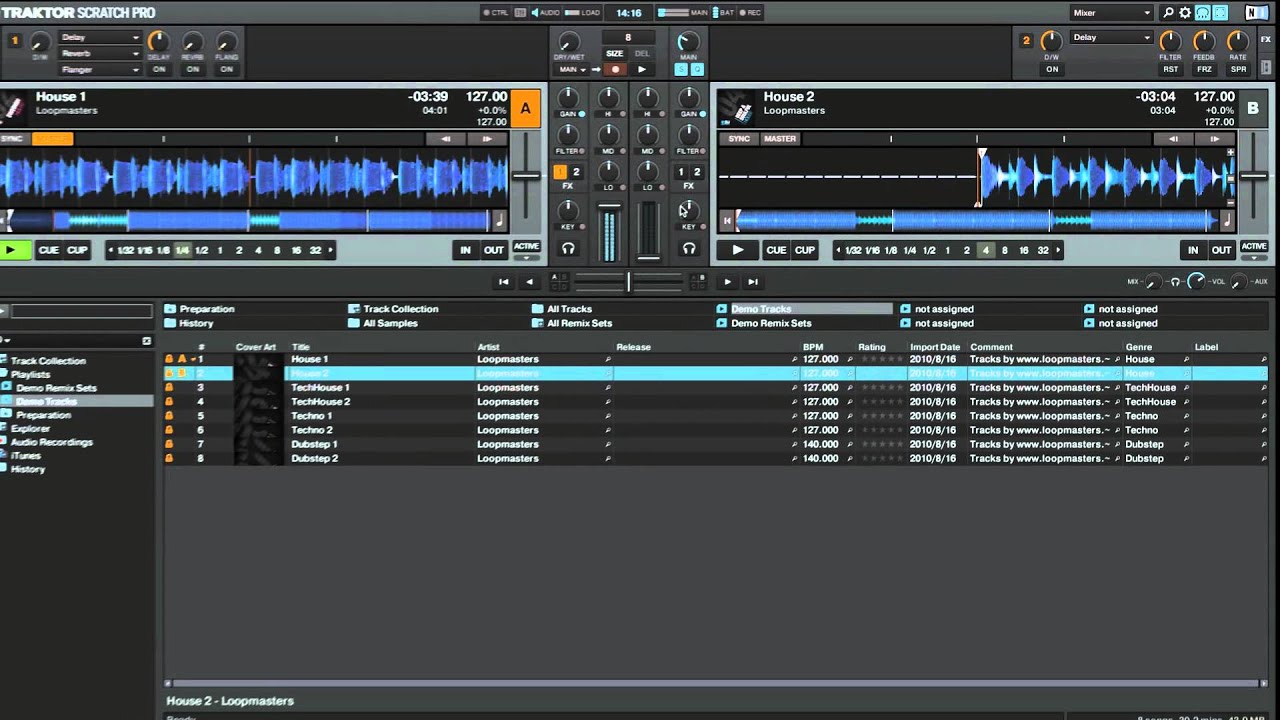Expand Deck B advanced panel arrow below ACTIVE
Screen dimensions: 1280x720
click(1253, 259)
